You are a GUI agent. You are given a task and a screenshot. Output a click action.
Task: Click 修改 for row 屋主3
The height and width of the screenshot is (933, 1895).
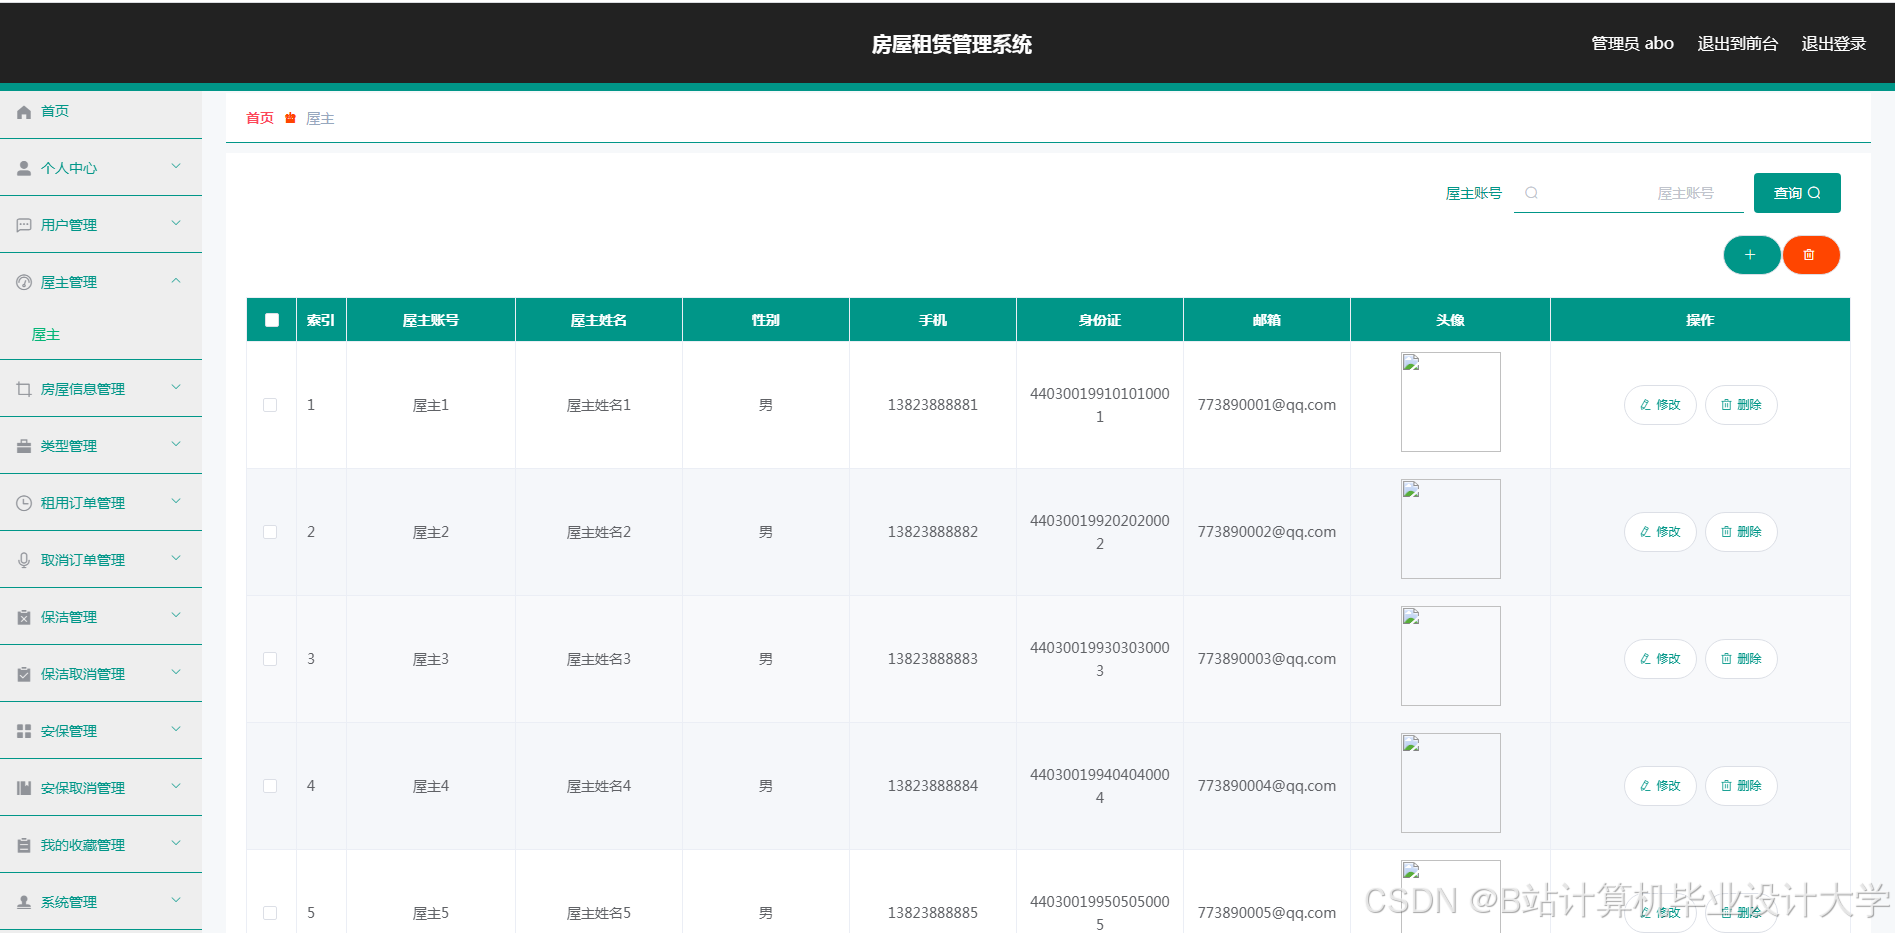tap(1660, 659)
